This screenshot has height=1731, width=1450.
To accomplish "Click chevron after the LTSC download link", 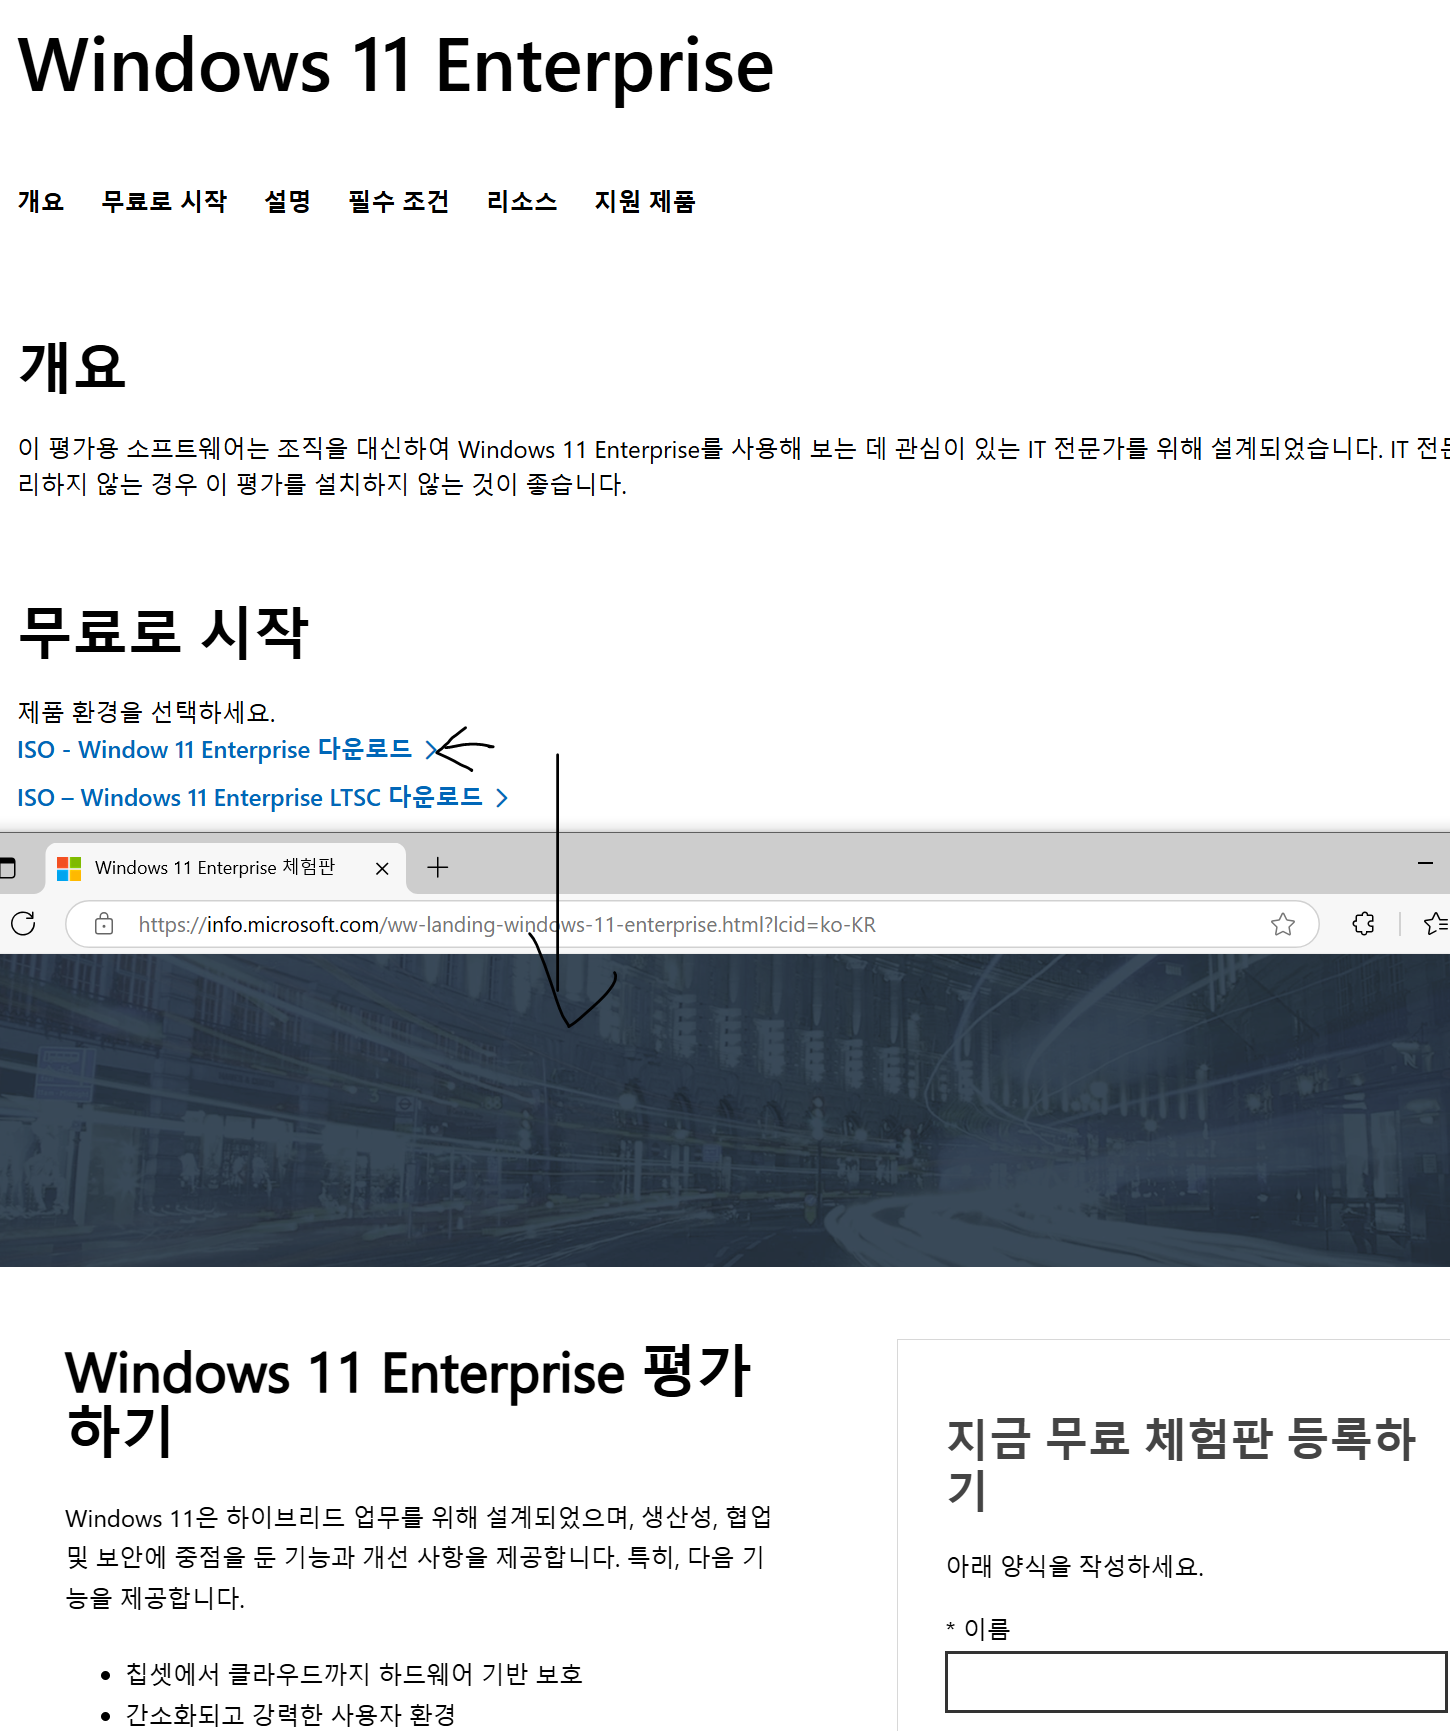I will click(502, 798).
